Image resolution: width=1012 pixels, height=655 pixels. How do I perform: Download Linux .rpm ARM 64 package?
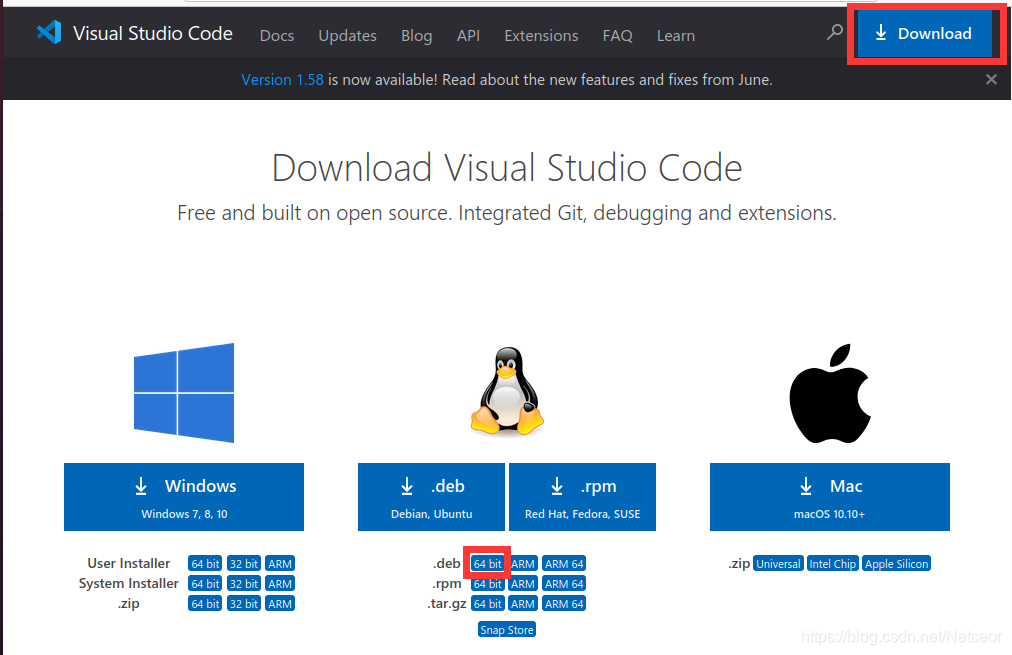point(564,583)
